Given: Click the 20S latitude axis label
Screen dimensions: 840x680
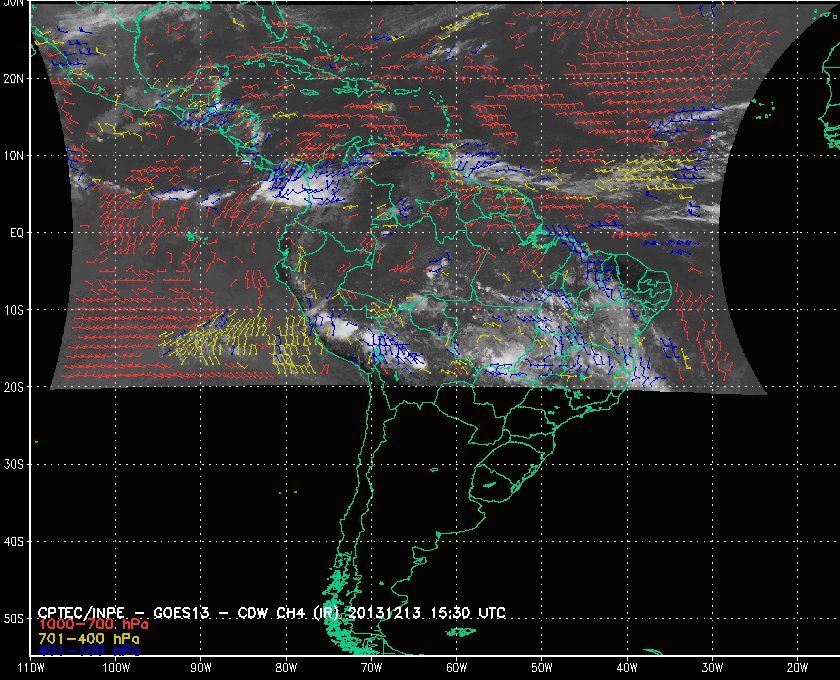Looking at the screenshot, I should 15,387.
